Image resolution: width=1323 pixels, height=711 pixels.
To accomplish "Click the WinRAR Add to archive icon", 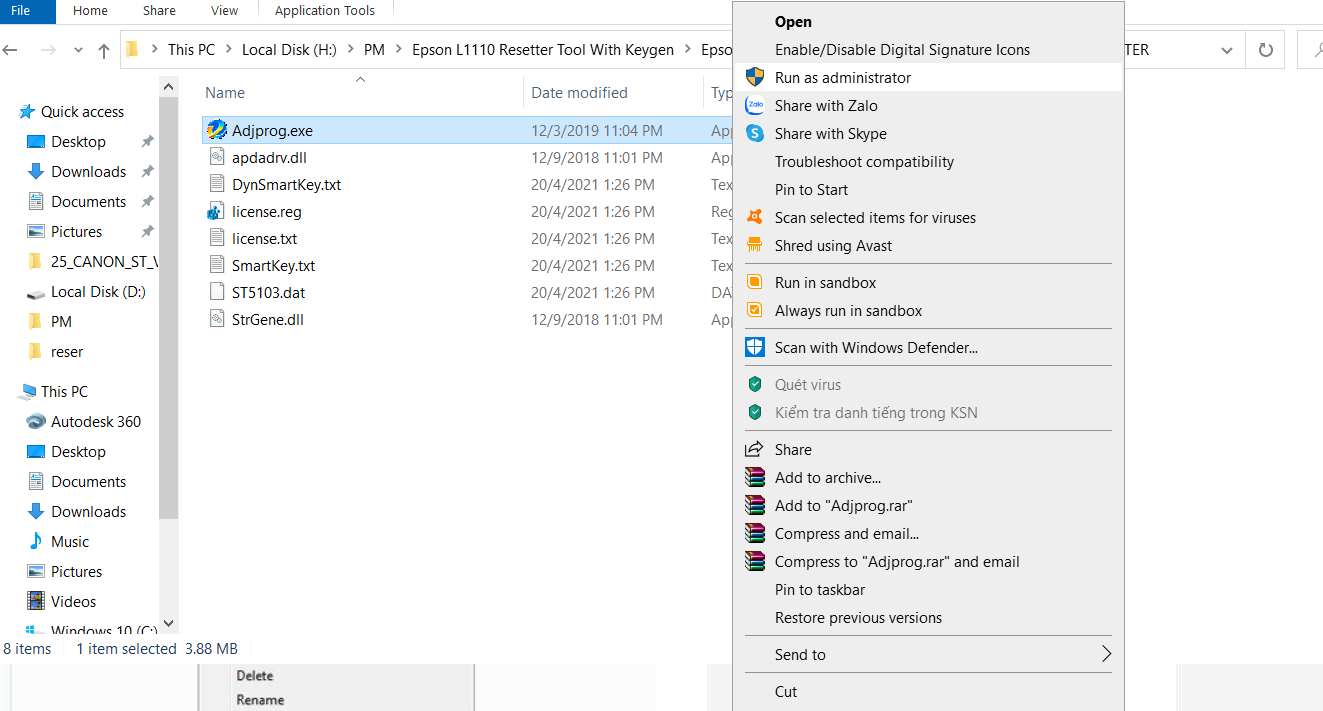I will coord(755,478).
